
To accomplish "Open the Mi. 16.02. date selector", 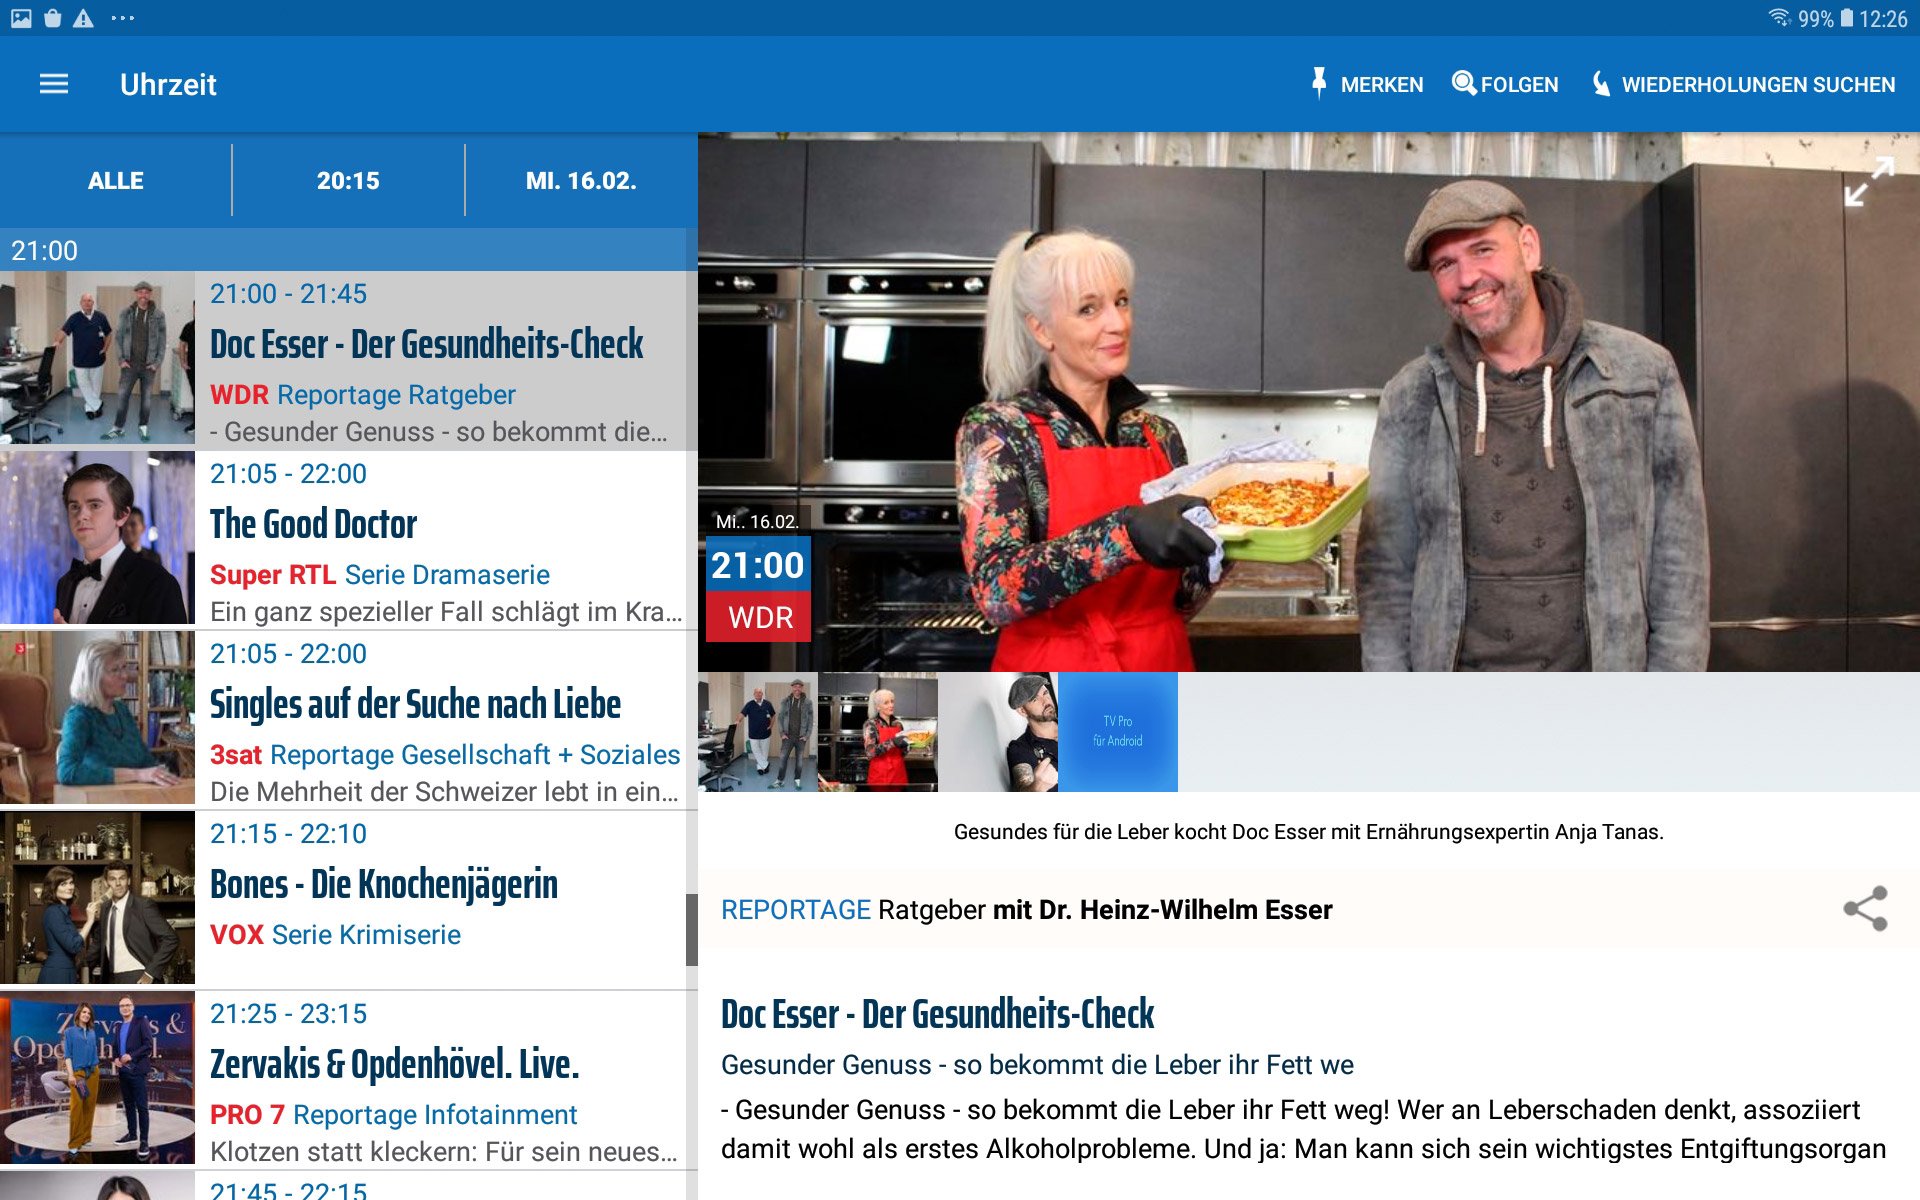I will click(x=581, y=181).
